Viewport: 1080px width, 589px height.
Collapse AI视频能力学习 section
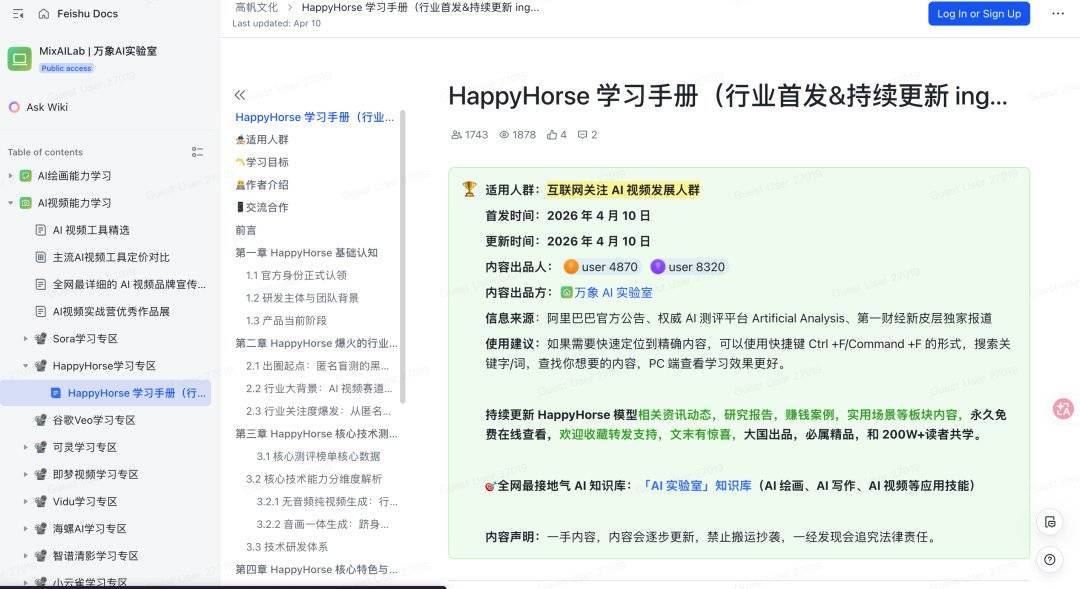pos(10,203)
